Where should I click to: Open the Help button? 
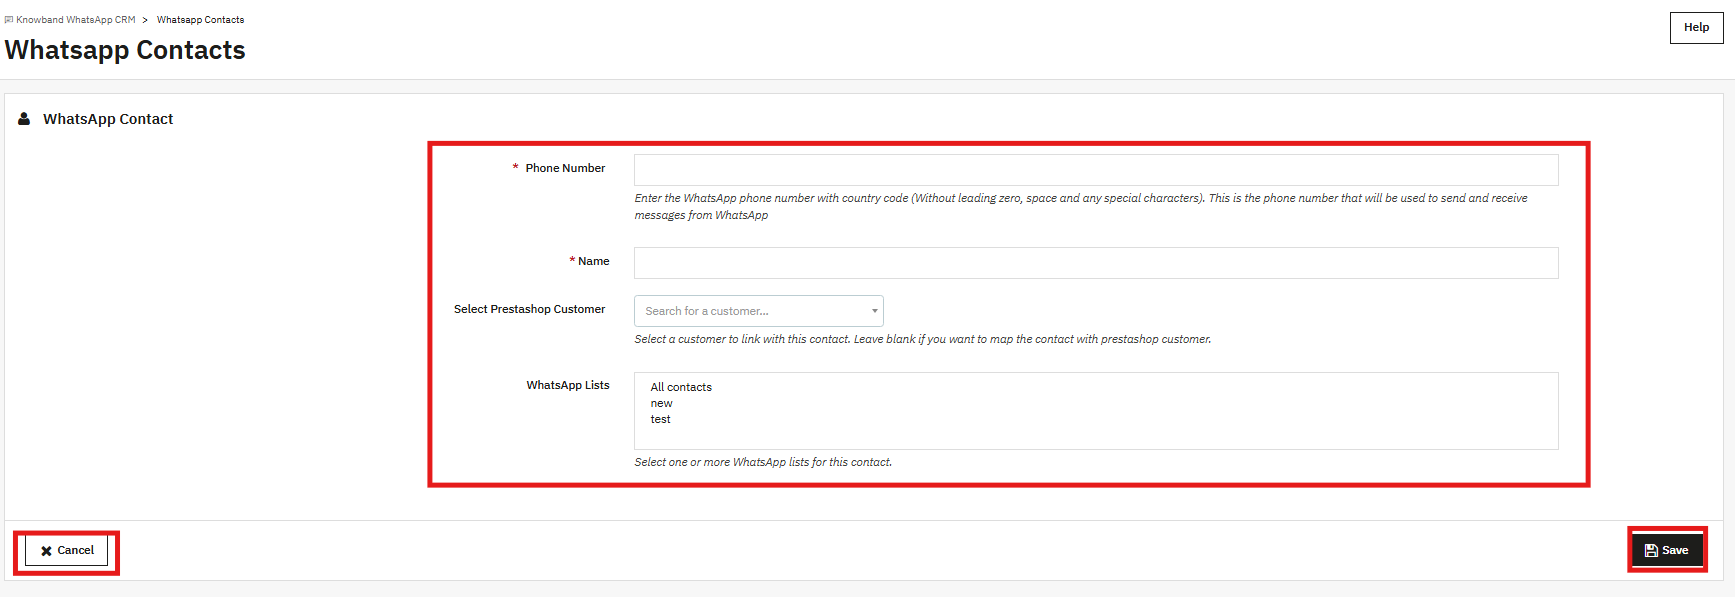[x=1696, y=27]
